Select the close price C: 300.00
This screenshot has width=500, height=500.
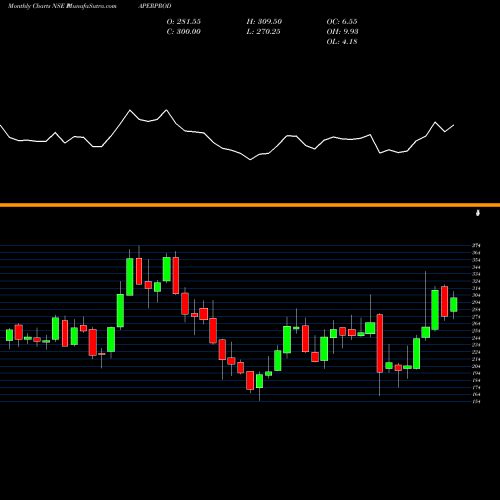[184, 31]
